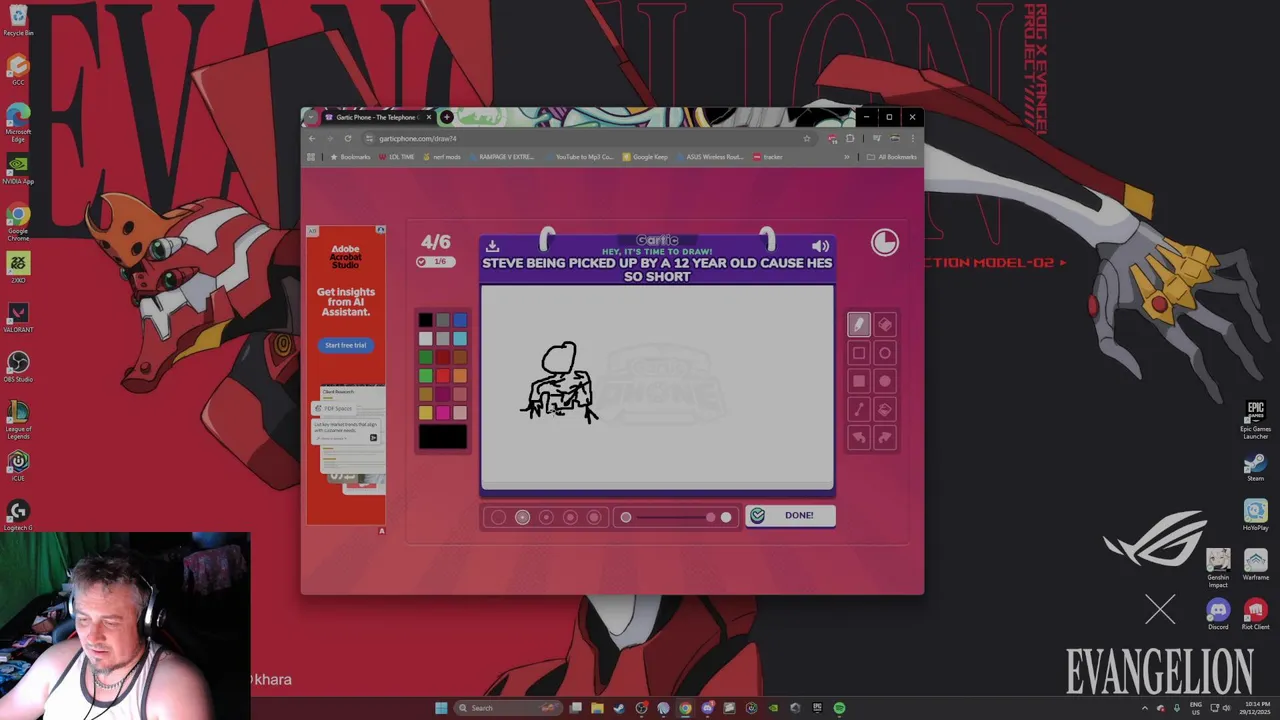
Task: Click the round timer clock icon
Action: [884, 243]
